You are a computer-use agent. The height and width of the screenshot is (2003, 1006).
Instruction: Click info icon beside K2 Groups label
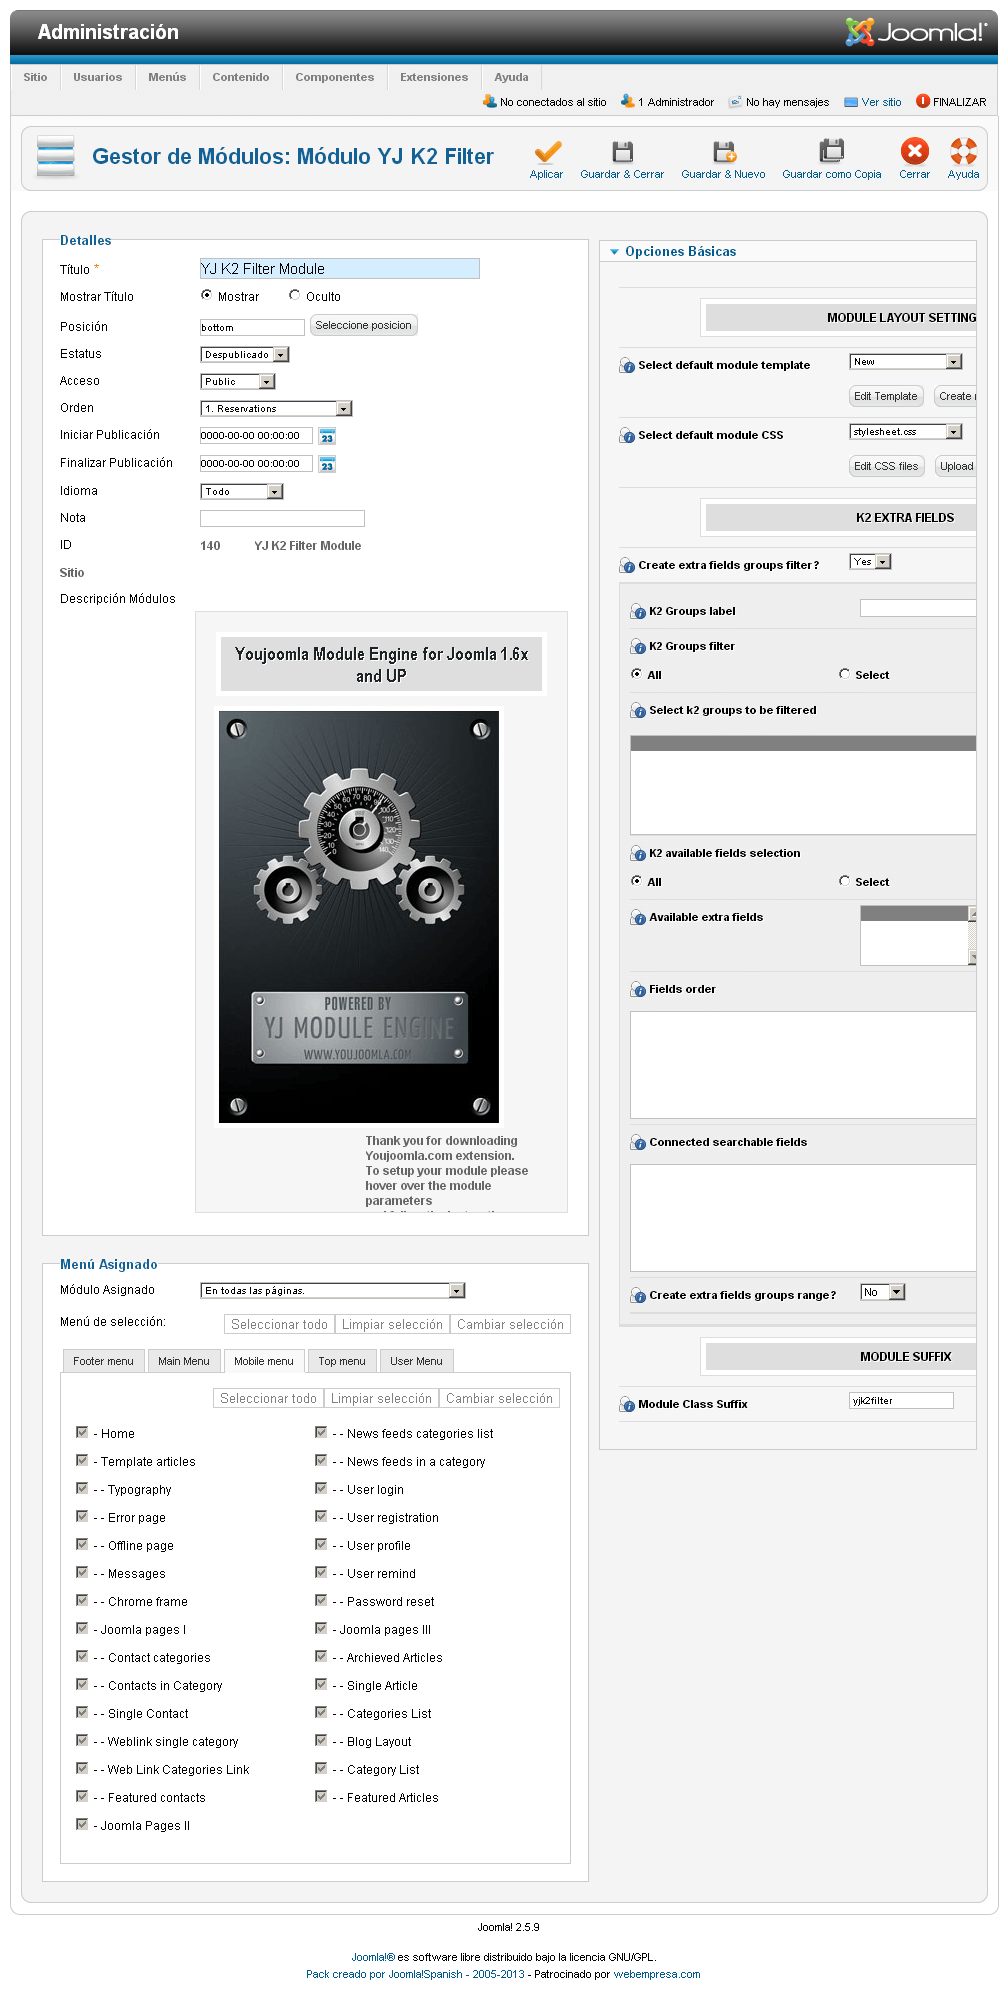pyautogui.click(x=638, y=612)
